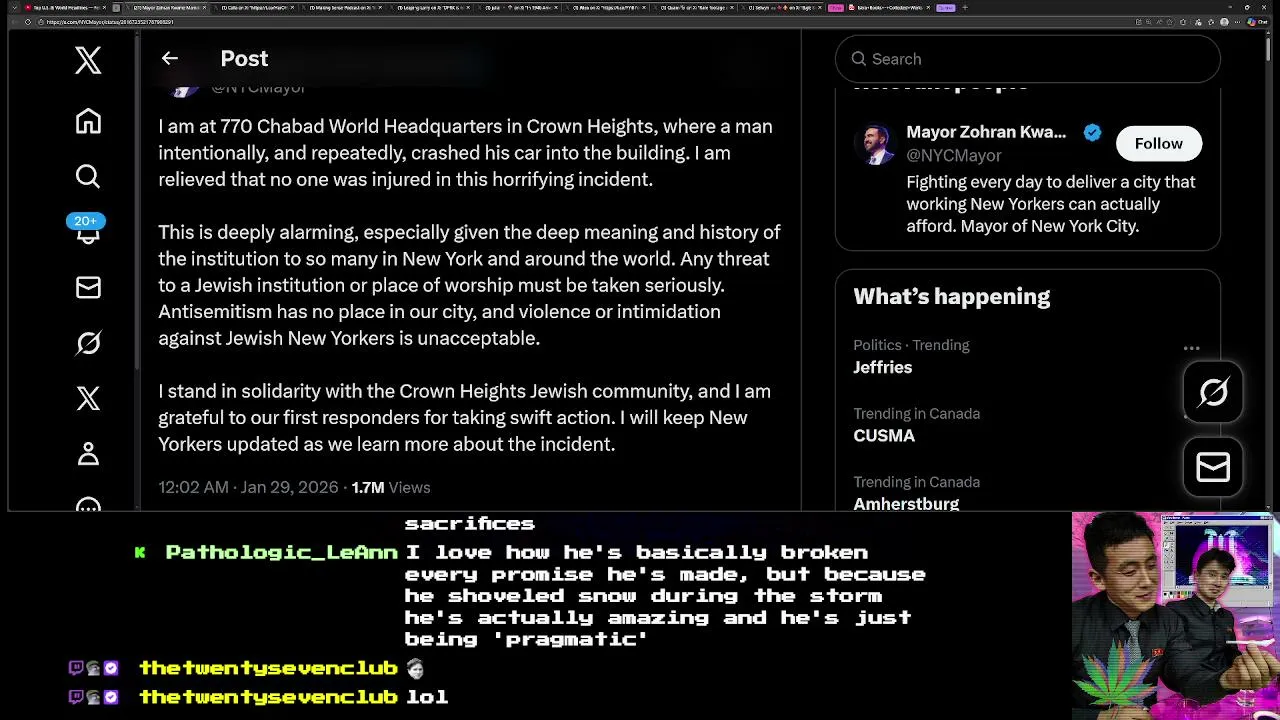This screenshot has height=720, width=1280.
Task: Open the CUSMA trending topic
Action: coord(884,435)
